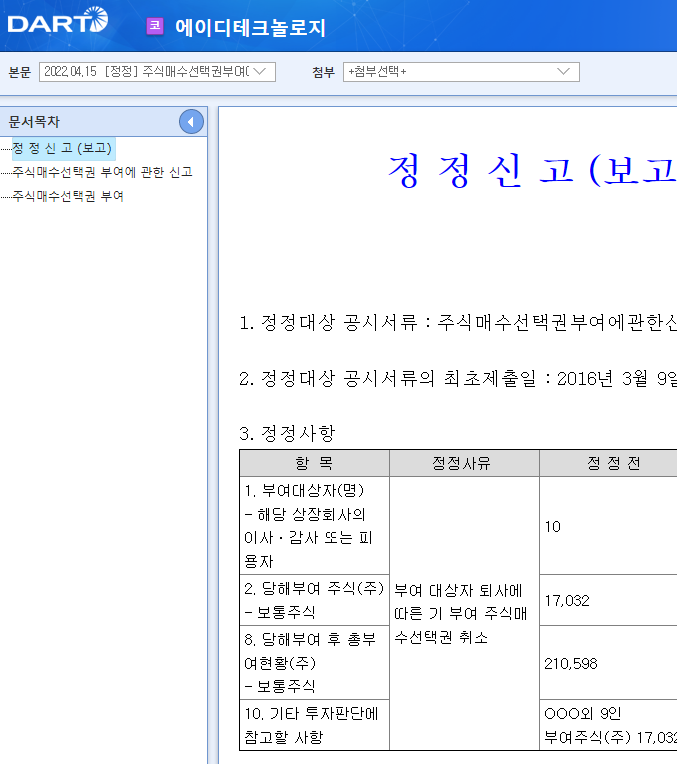Click the DART logo

pos(58,20)
